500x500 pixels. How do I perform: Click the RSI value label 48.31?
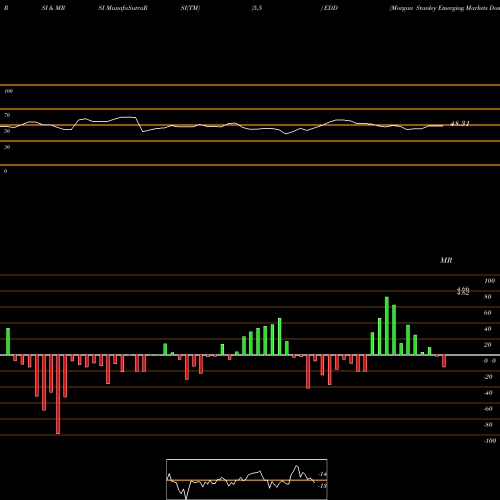pyautogui.click(x=460, y=124)
